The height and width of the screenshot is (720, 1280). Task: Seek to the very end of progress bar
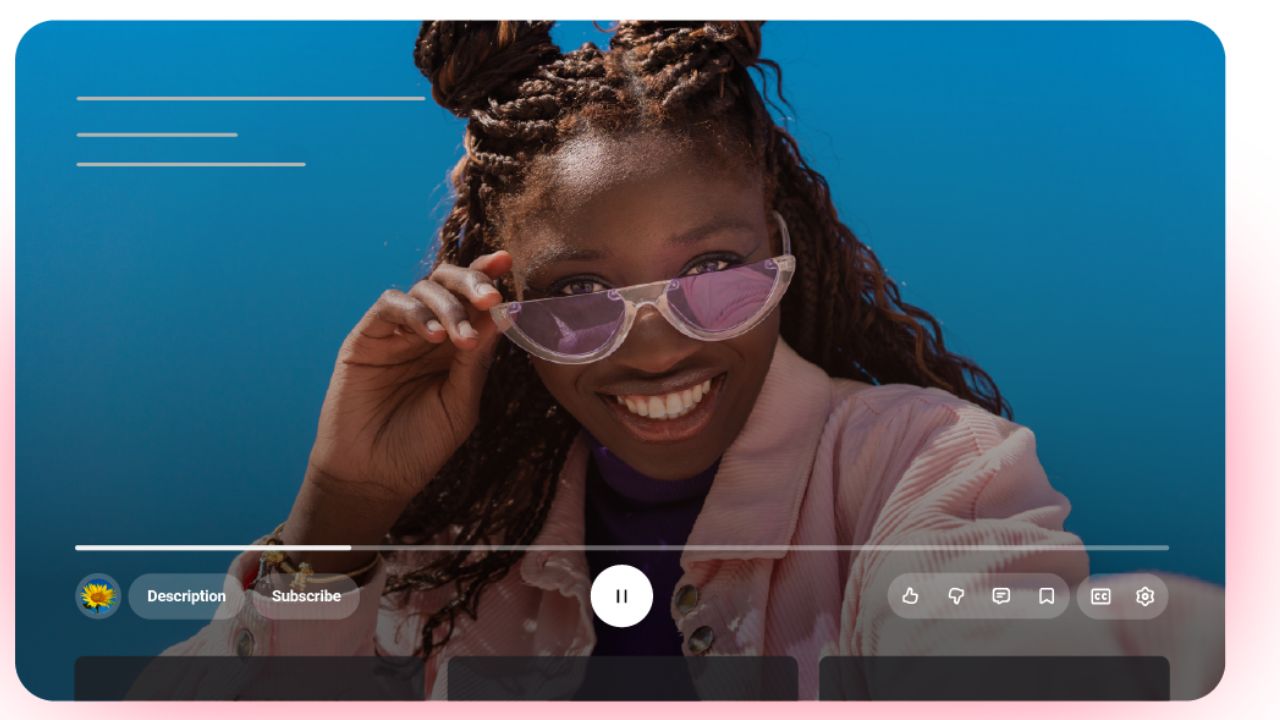point(1166,547)
